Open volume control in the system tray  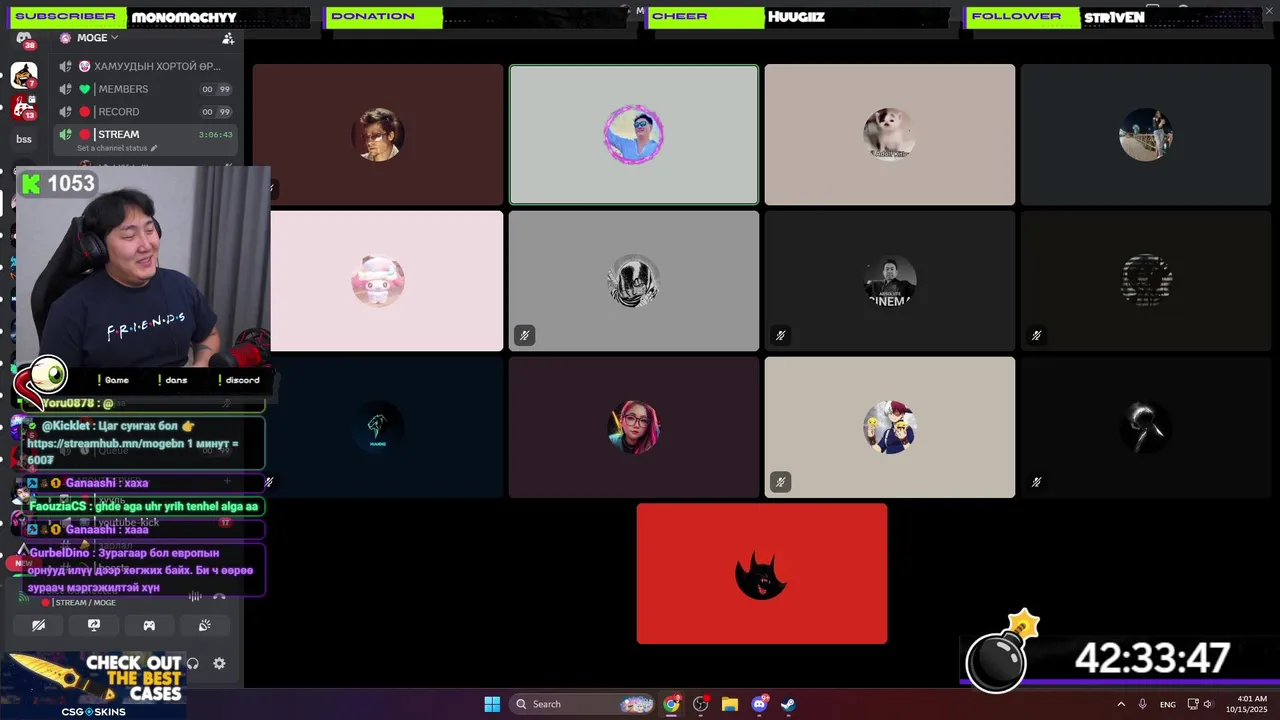coord(1209,704)
